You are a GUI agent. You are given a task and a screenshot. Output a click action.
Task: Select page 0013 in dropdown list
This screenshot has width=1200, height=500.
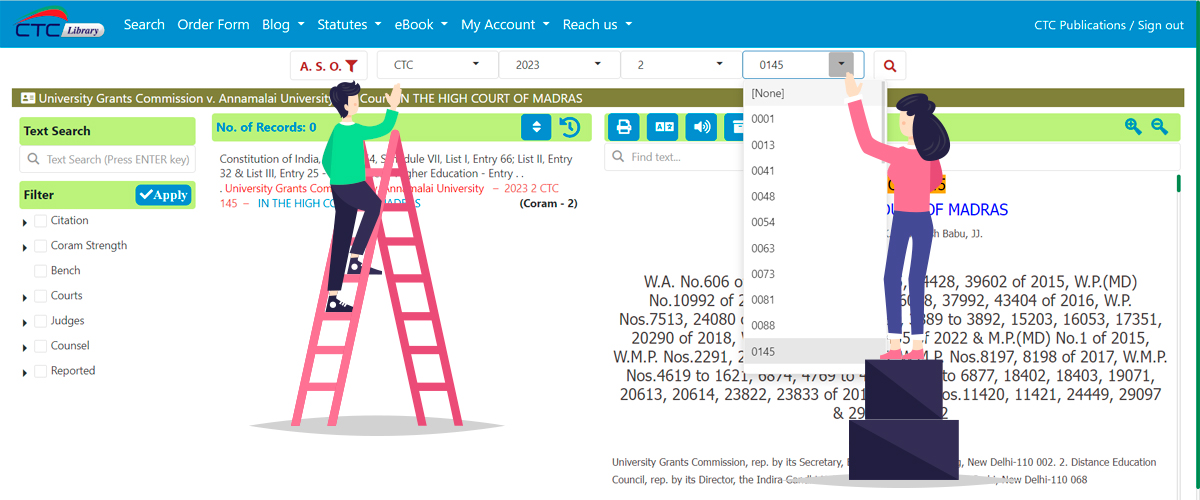click(x=814, y=145)
